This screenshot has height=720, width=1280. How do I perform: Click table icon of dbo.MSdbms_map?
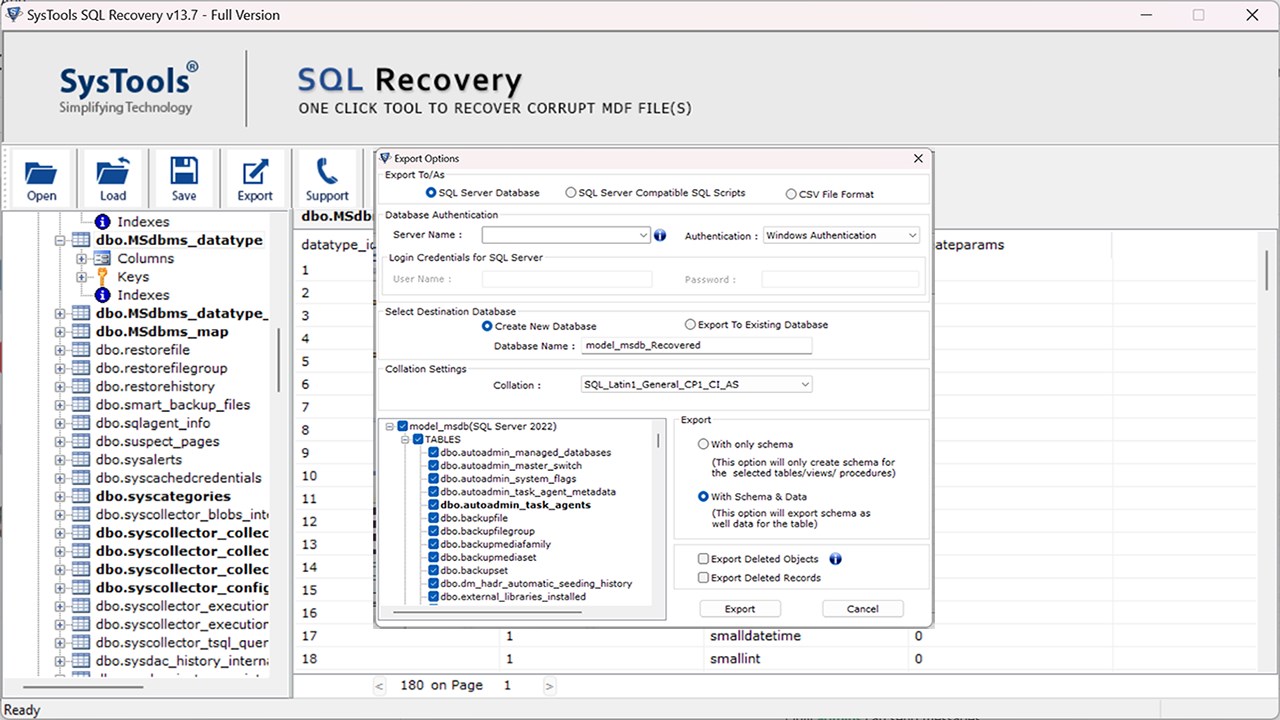pos(80,332)
